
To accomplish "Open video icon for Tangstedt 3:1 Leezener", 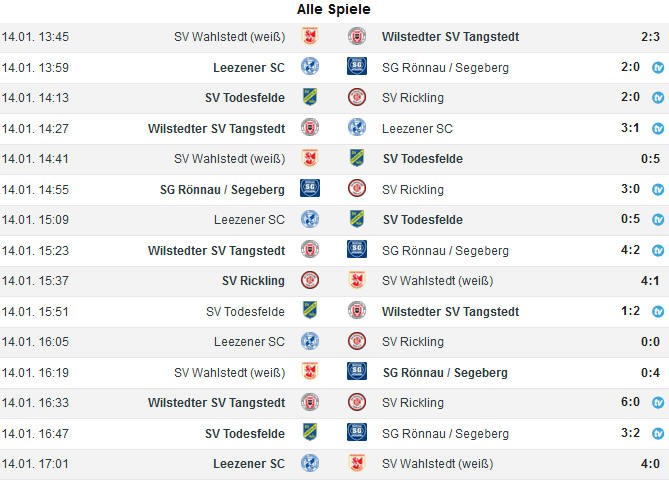I will point(658,128).
